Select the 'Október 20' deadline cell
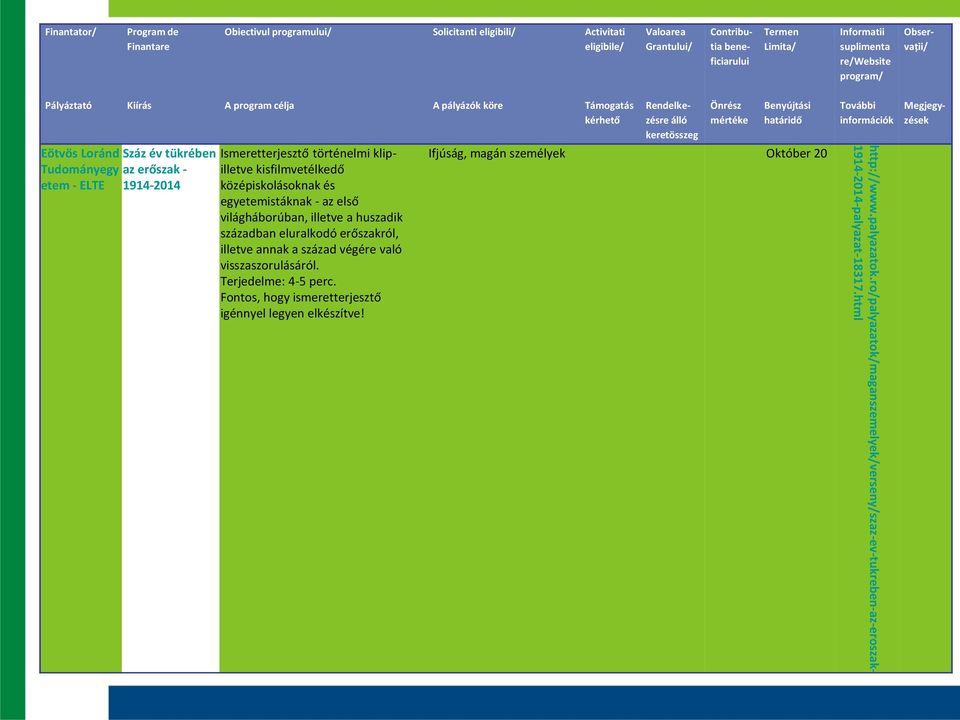Viewport: 960px width, 720px height. click(796, 153)
